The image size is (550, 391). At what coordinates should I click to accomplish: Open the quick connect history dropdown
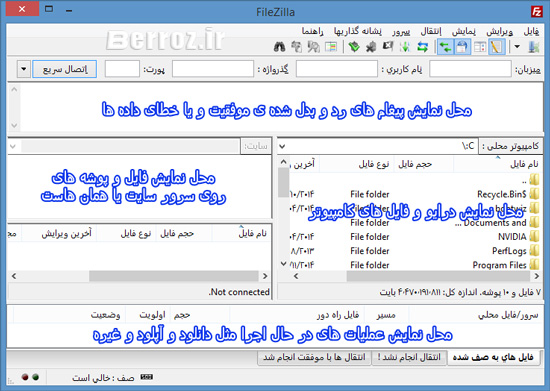(x=24, y=69)
